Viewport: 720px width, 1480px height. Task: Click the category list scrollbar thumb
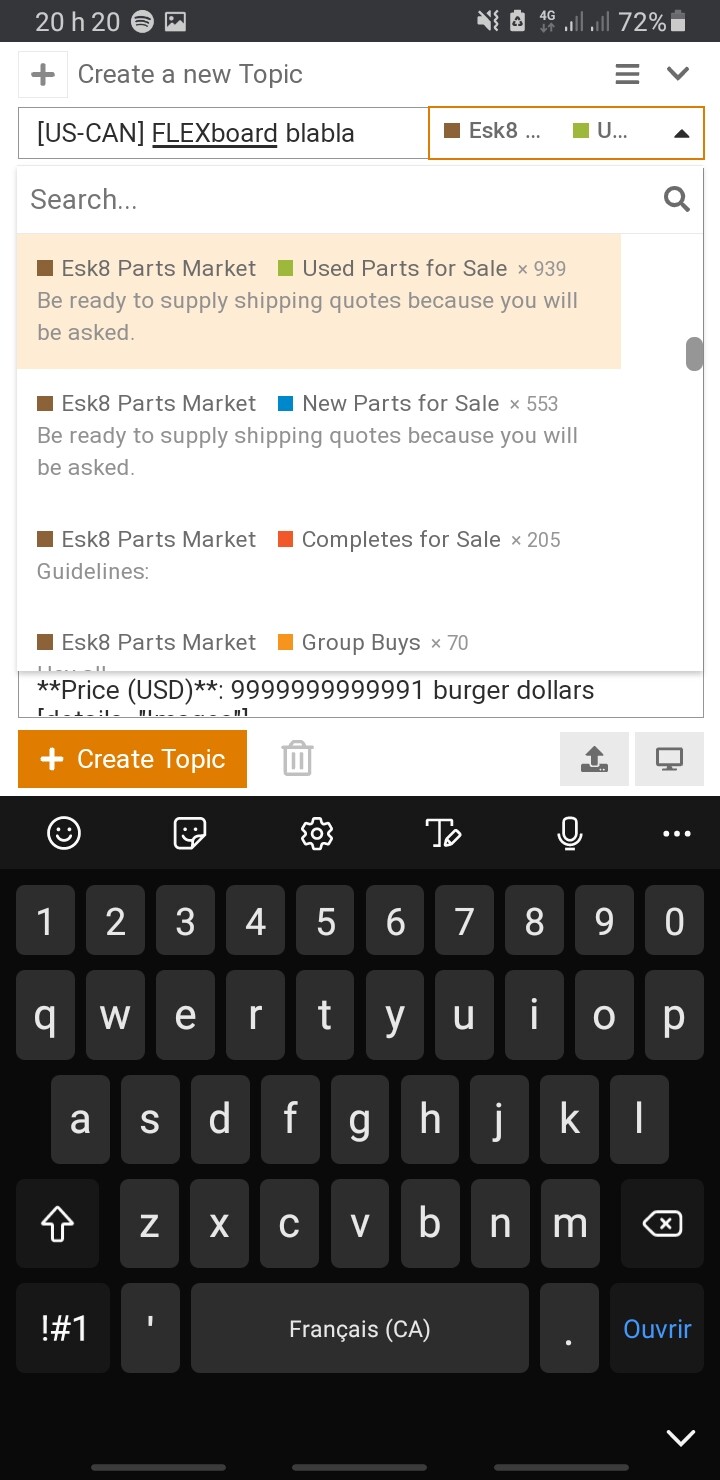694,354
